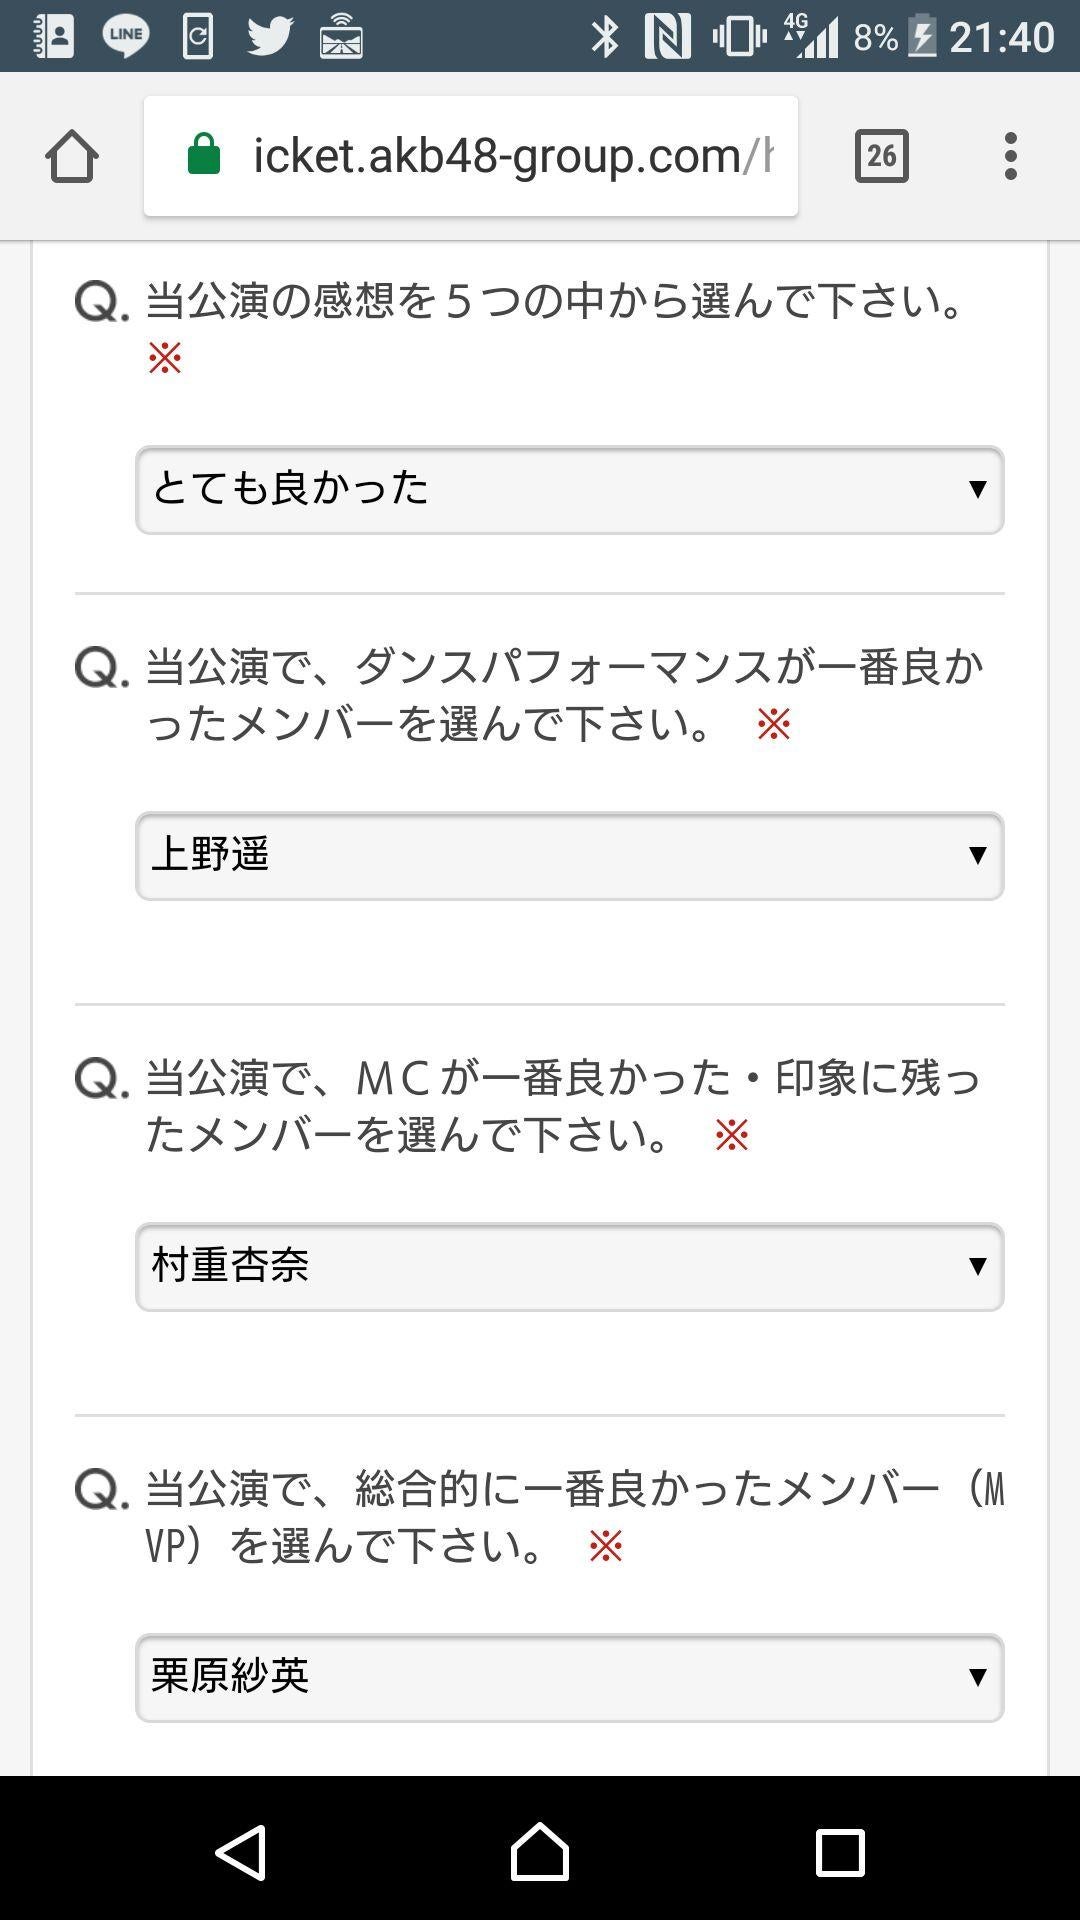Screen dimensions: 1080x1920
Task: Tap the NFC status icon
Action: point(667,37)
